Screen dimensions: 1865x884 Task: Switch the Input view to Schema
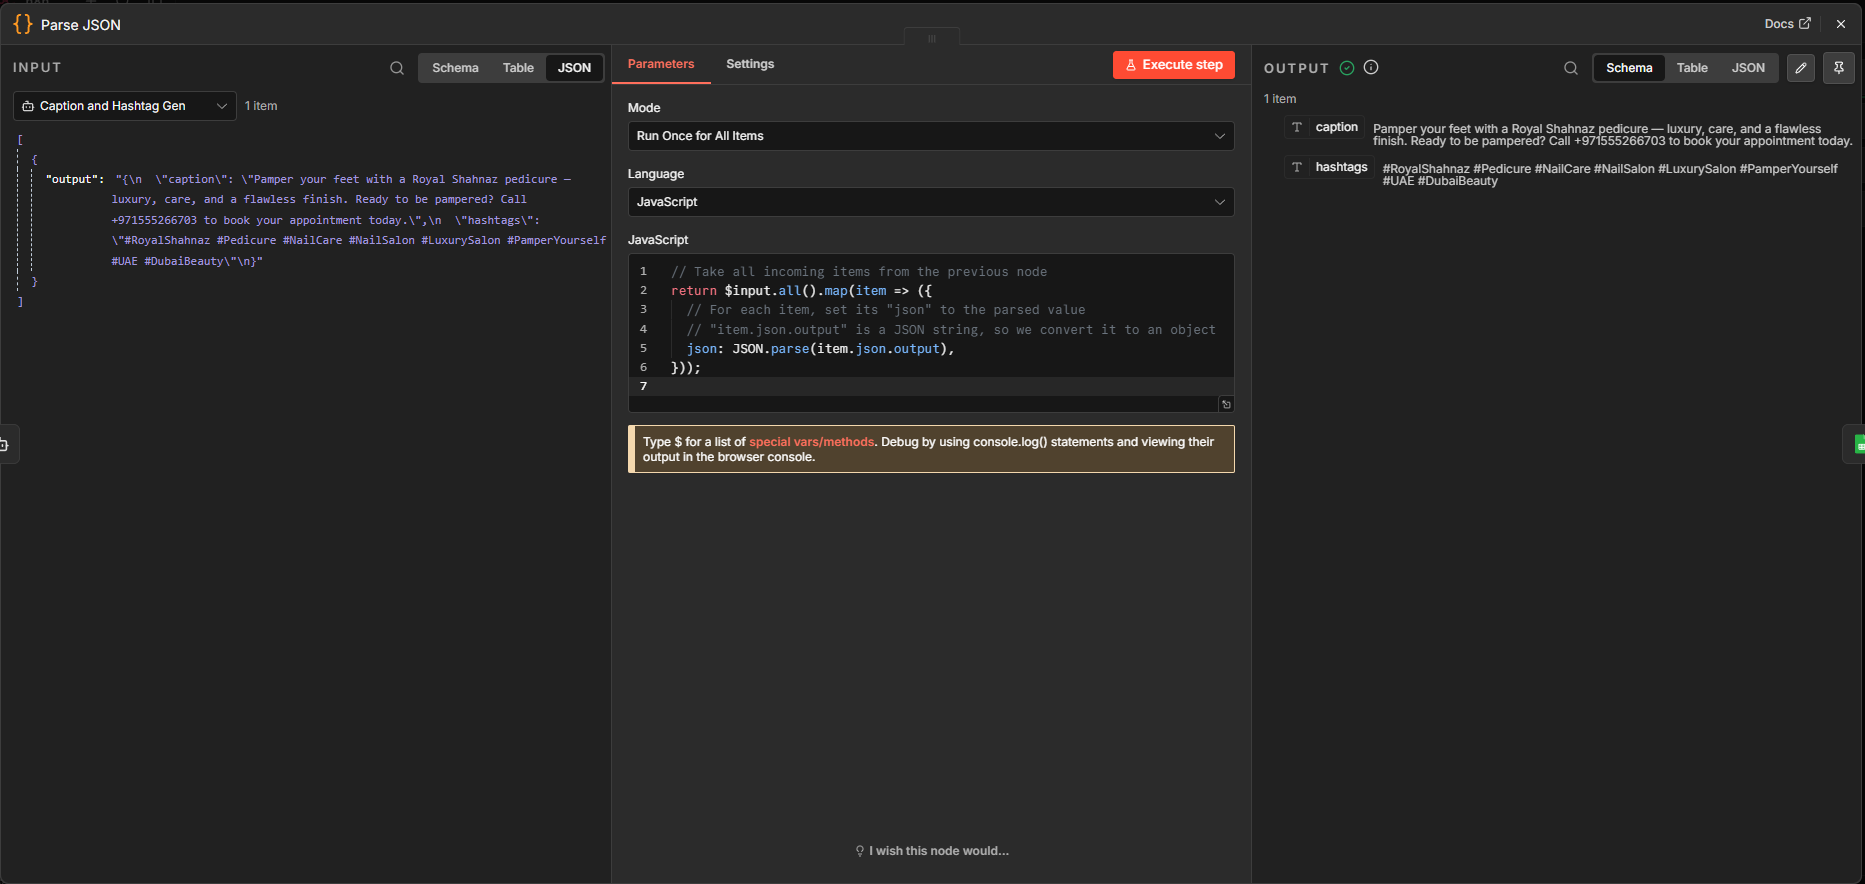click(x=455, y=68)
